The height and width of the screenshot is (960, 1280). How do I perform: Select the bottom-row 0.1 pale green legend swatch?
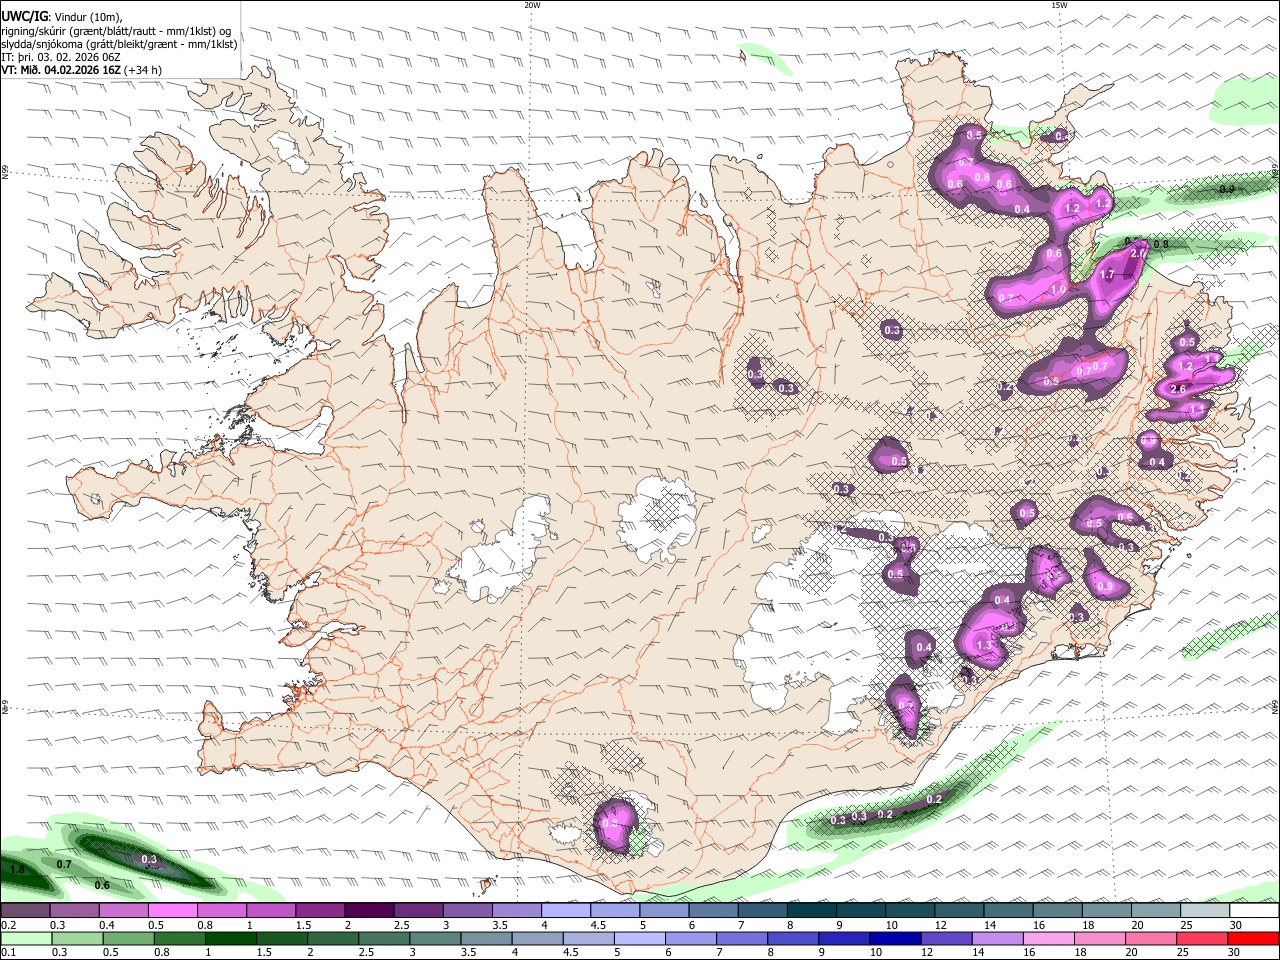click(x=25, y=938)
